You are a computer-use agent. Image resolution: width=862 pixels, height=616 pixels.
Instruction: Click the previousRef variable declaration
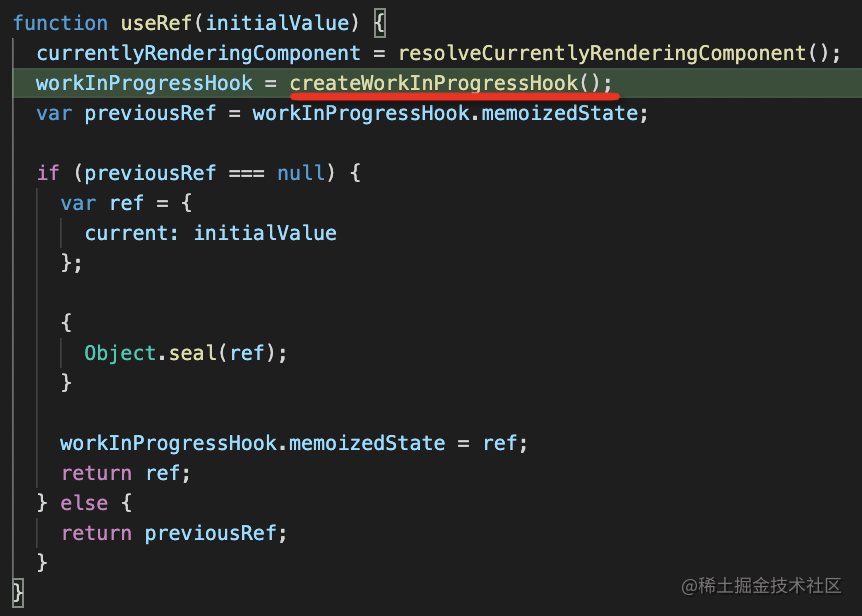tap(150, 113)
